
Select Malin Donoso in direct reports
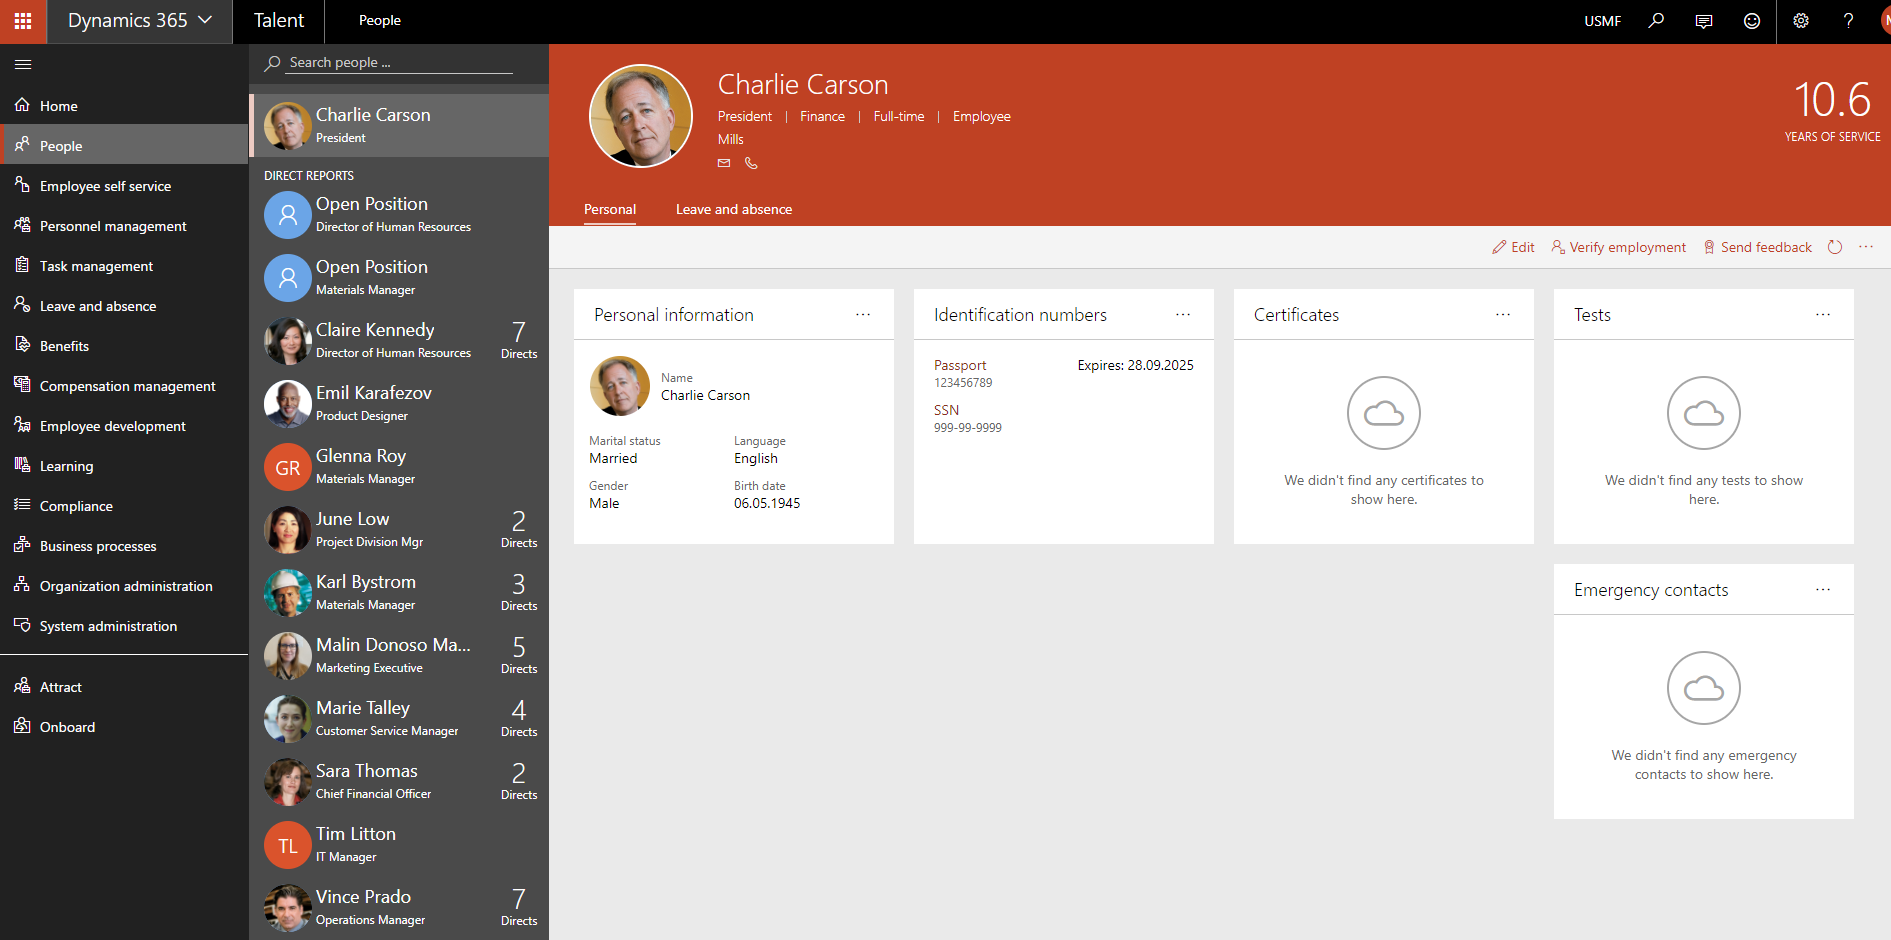(x=399, y=655)
